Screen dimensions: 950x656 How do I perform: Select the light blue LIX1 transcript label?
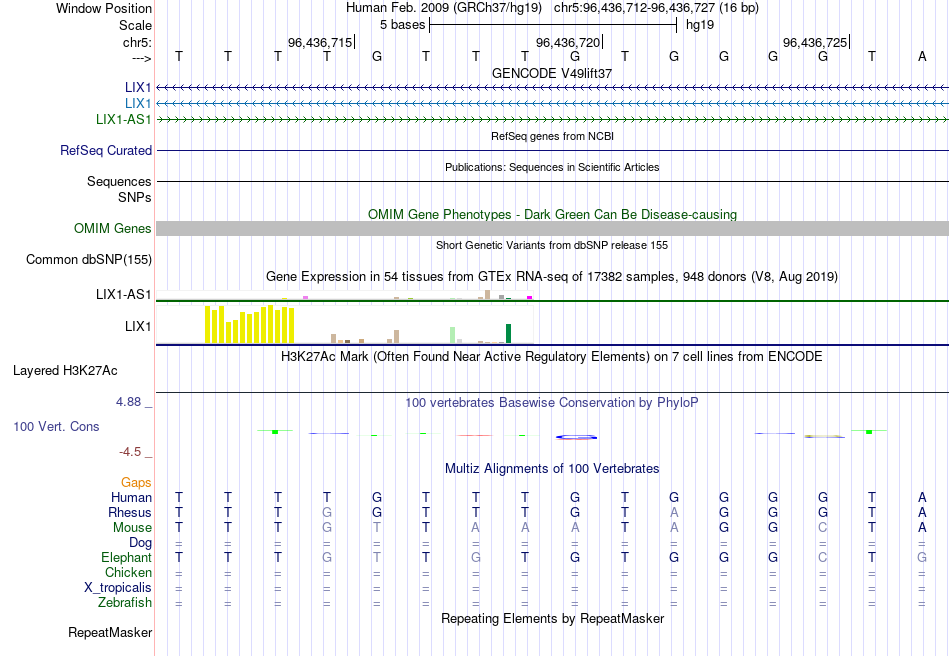click(x=138, y=104)
